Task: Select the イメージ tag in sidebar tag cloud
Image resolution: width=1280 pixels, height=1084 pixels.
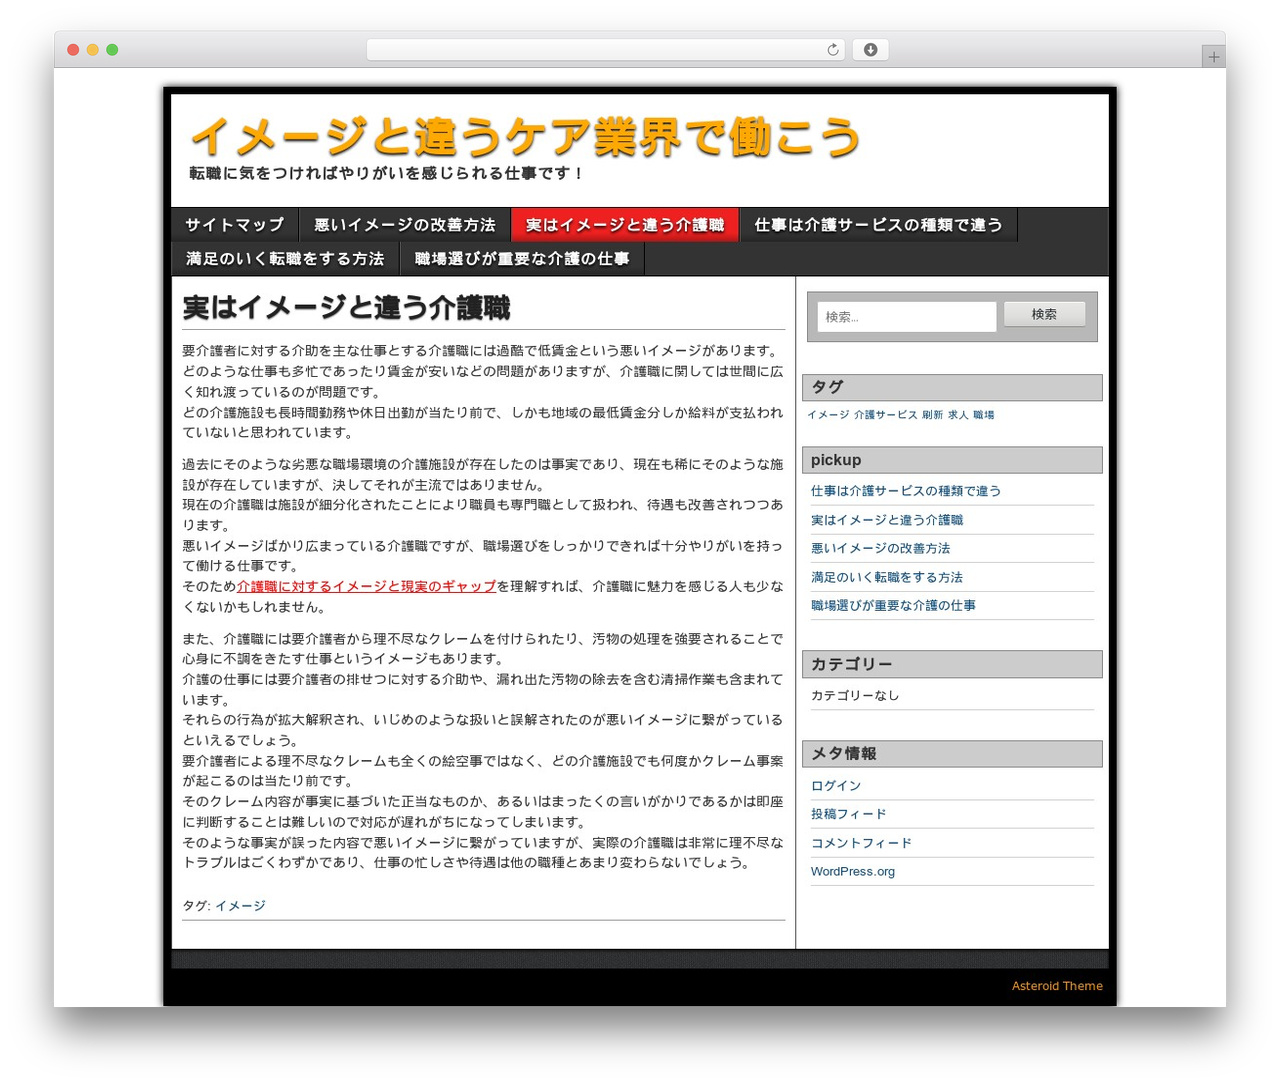Action: coord(828,415)
